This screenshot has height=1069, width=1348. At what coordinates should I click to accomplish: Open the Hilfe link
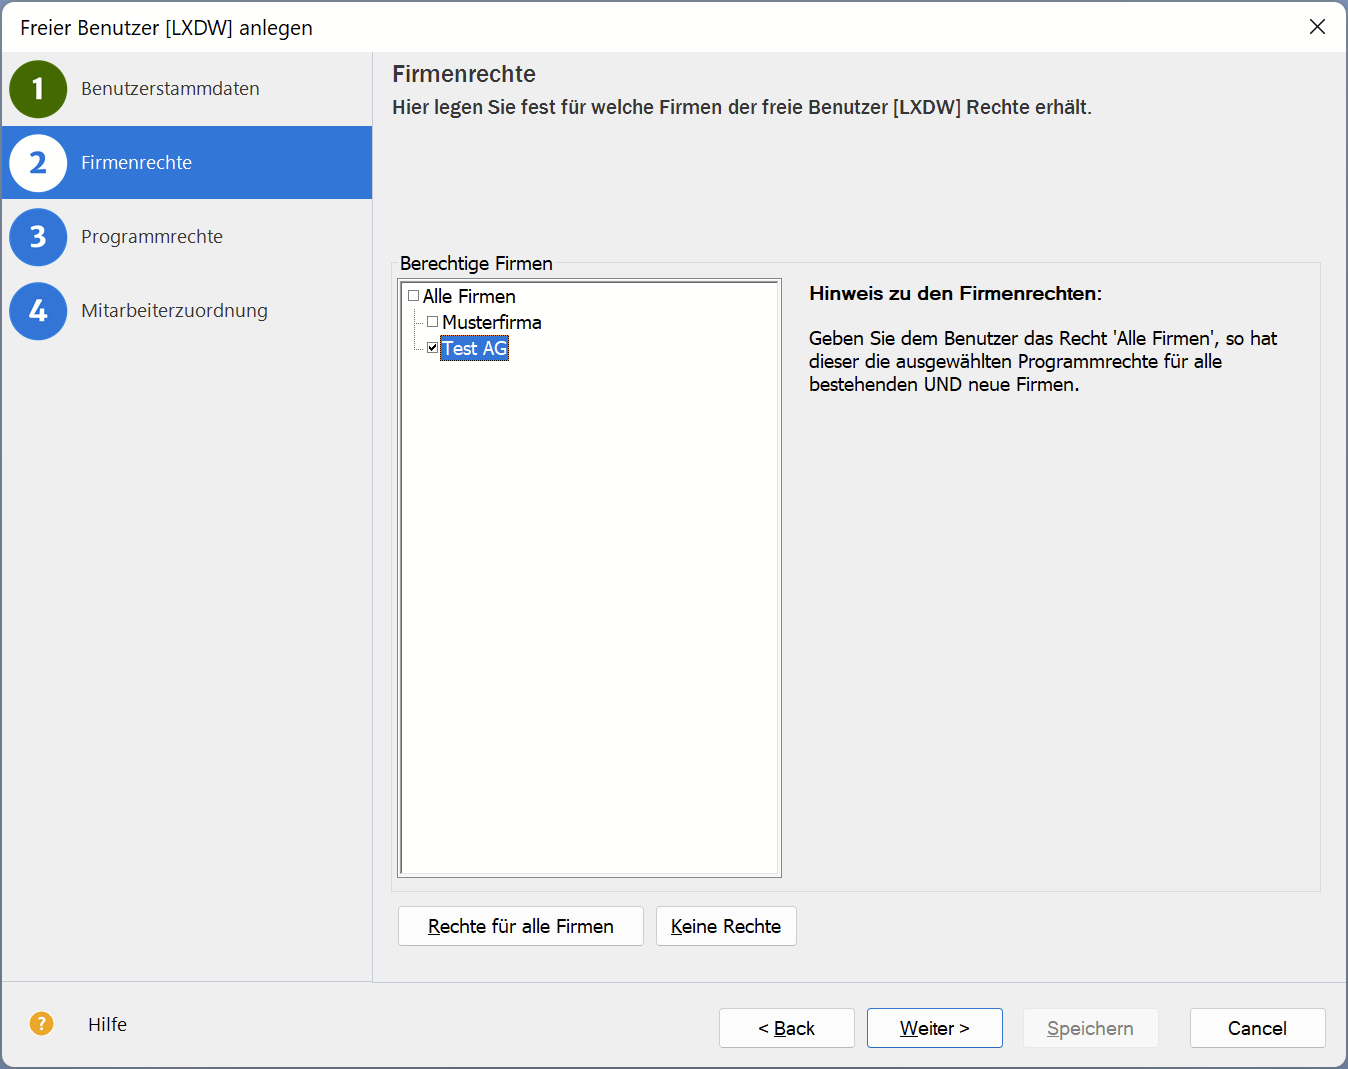pyautogui.click(x=107, y=1024)
